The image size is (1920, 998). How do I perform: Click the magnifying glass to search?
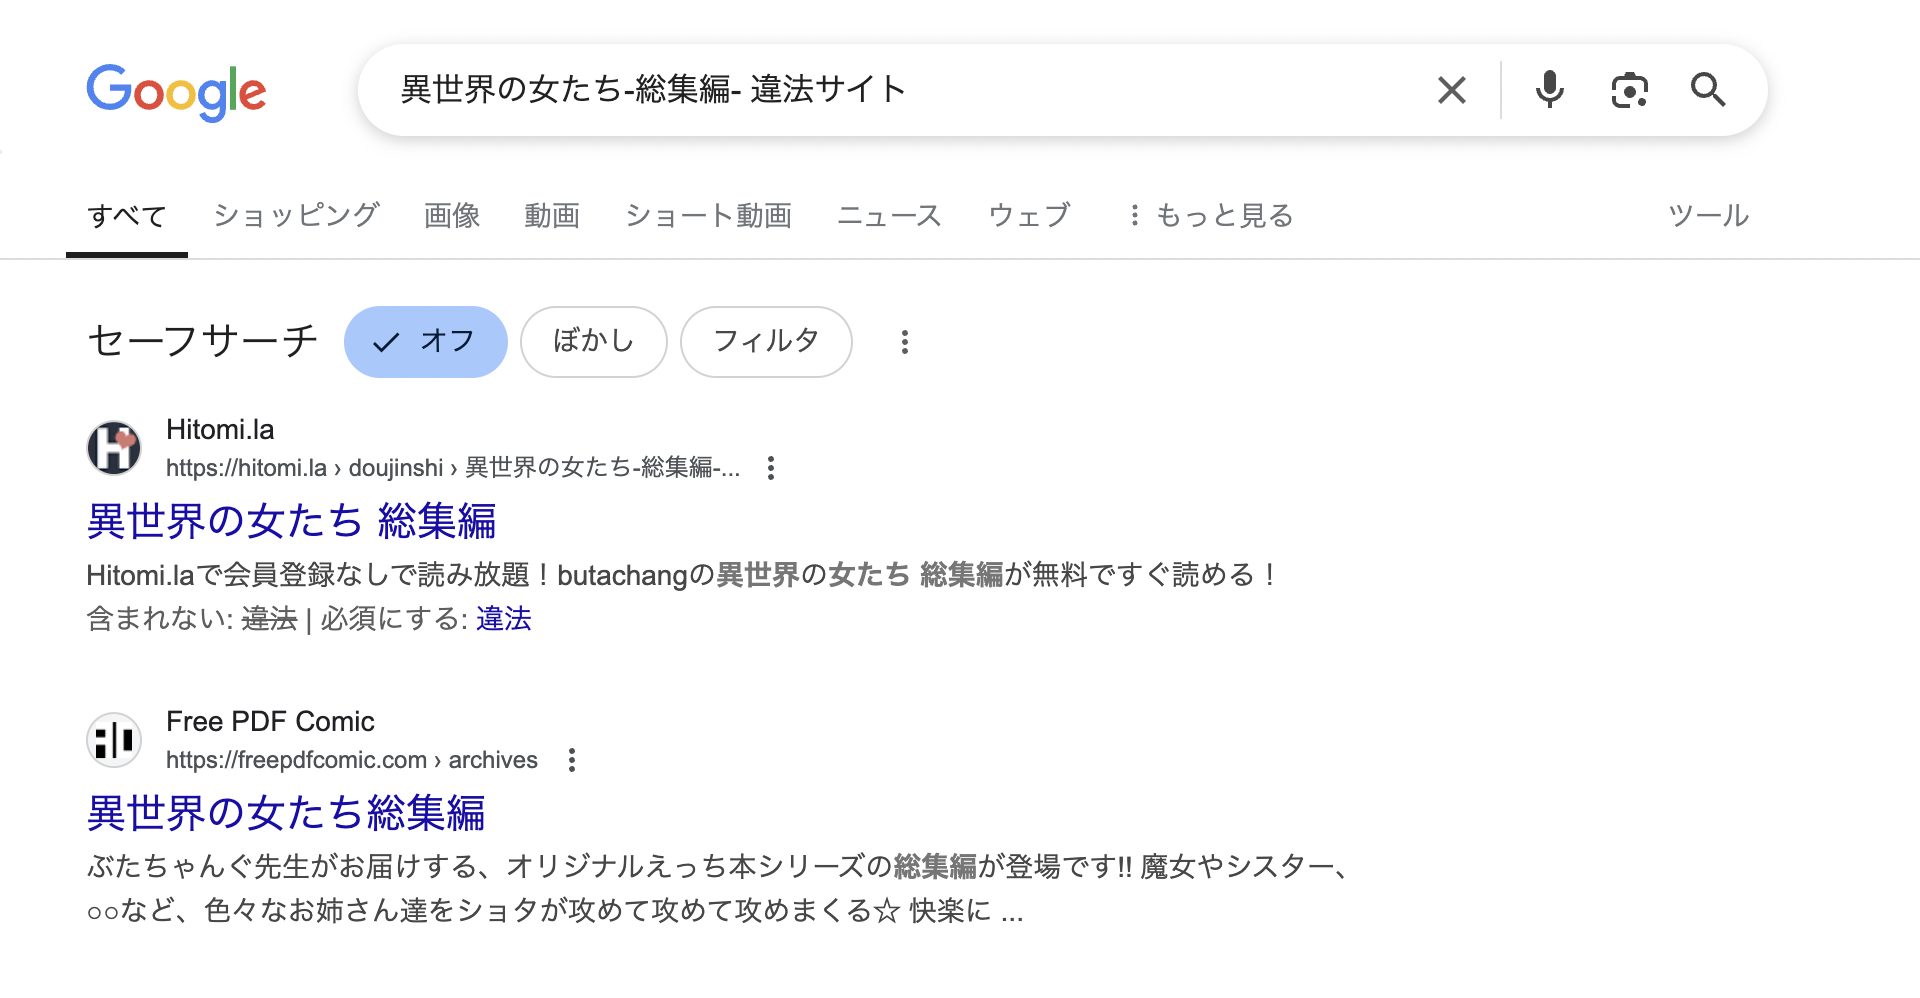[x=1710, y=90]
